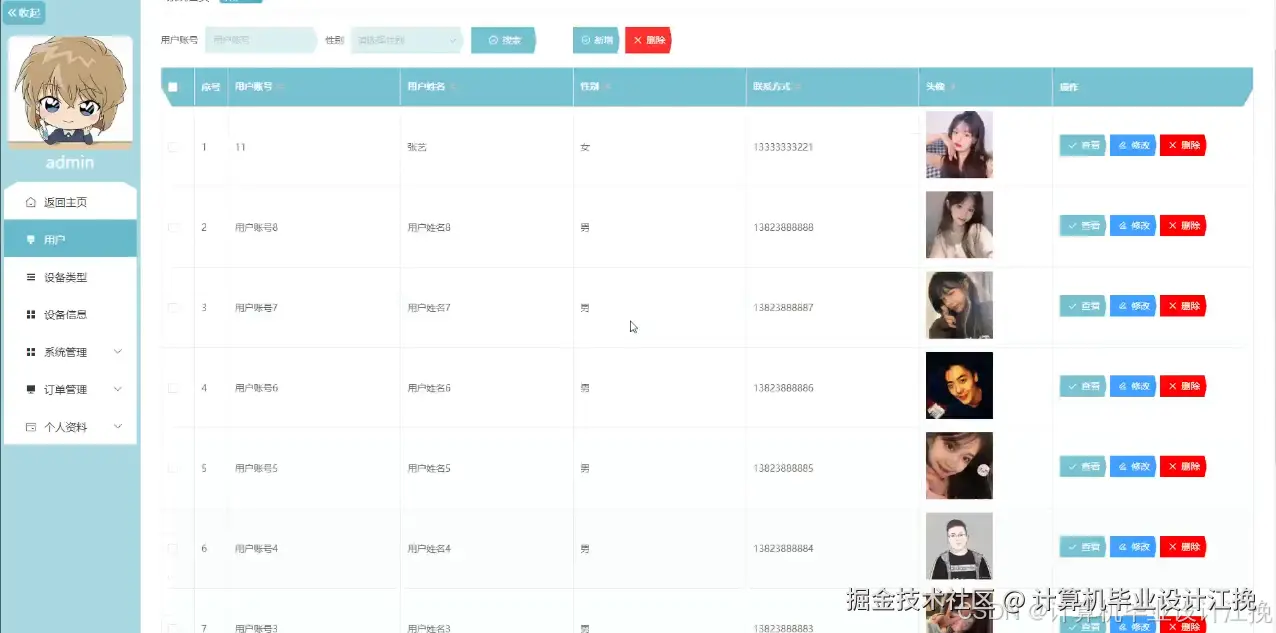The width and height of the screenshot is (1276, 633).
Task: Expand the 个人资料 submenu chevron
Action: [118, 427]
